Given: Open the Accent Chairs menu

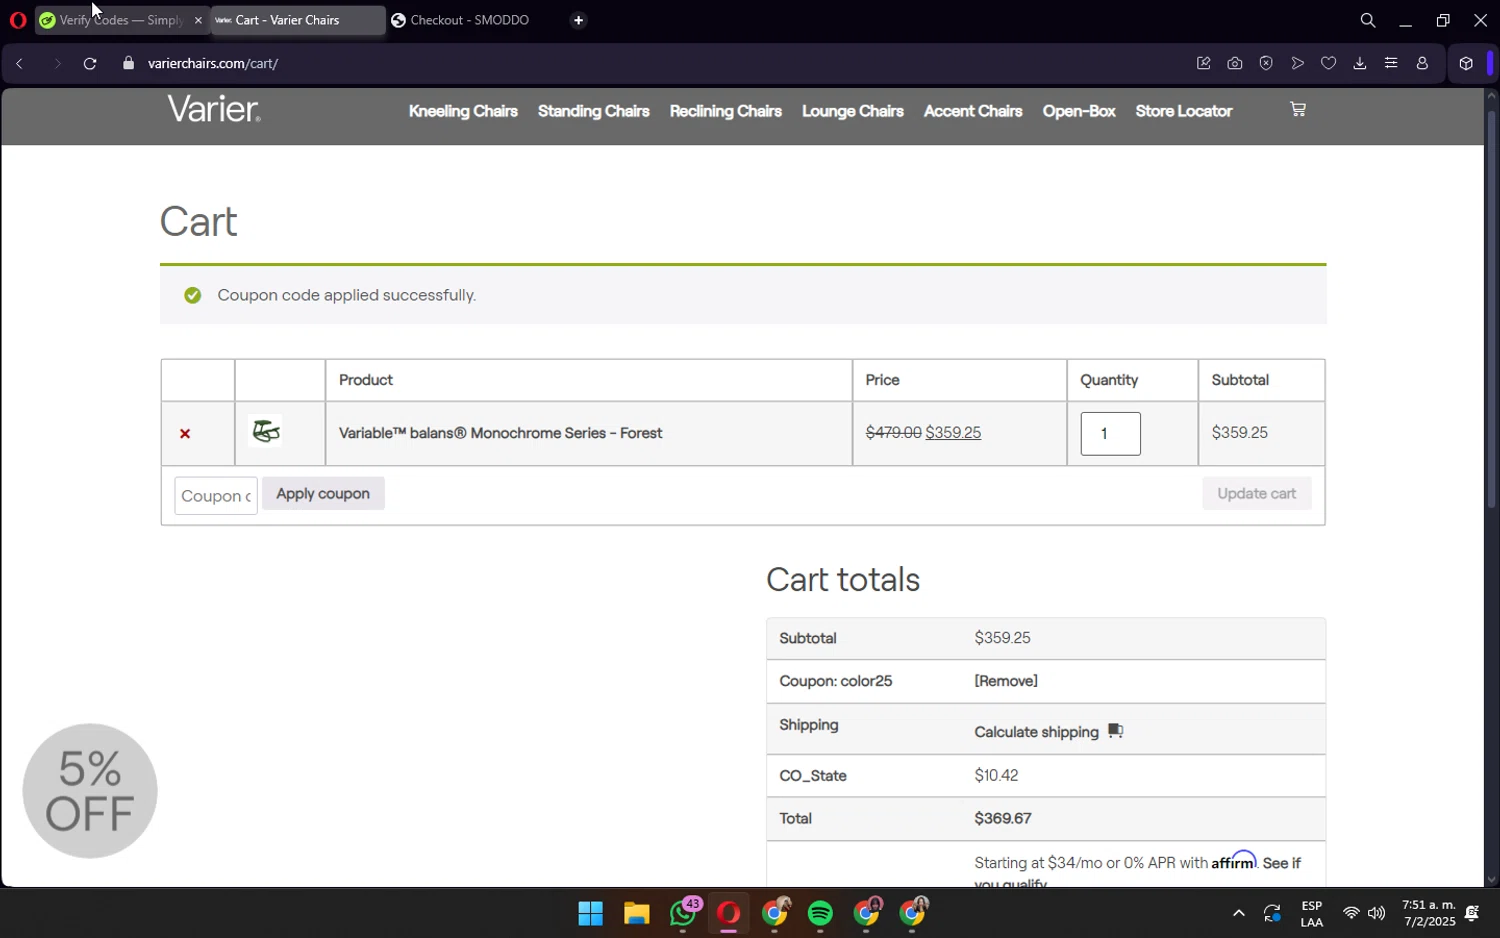Looking at the screenshot, I should tap(973, 111).
